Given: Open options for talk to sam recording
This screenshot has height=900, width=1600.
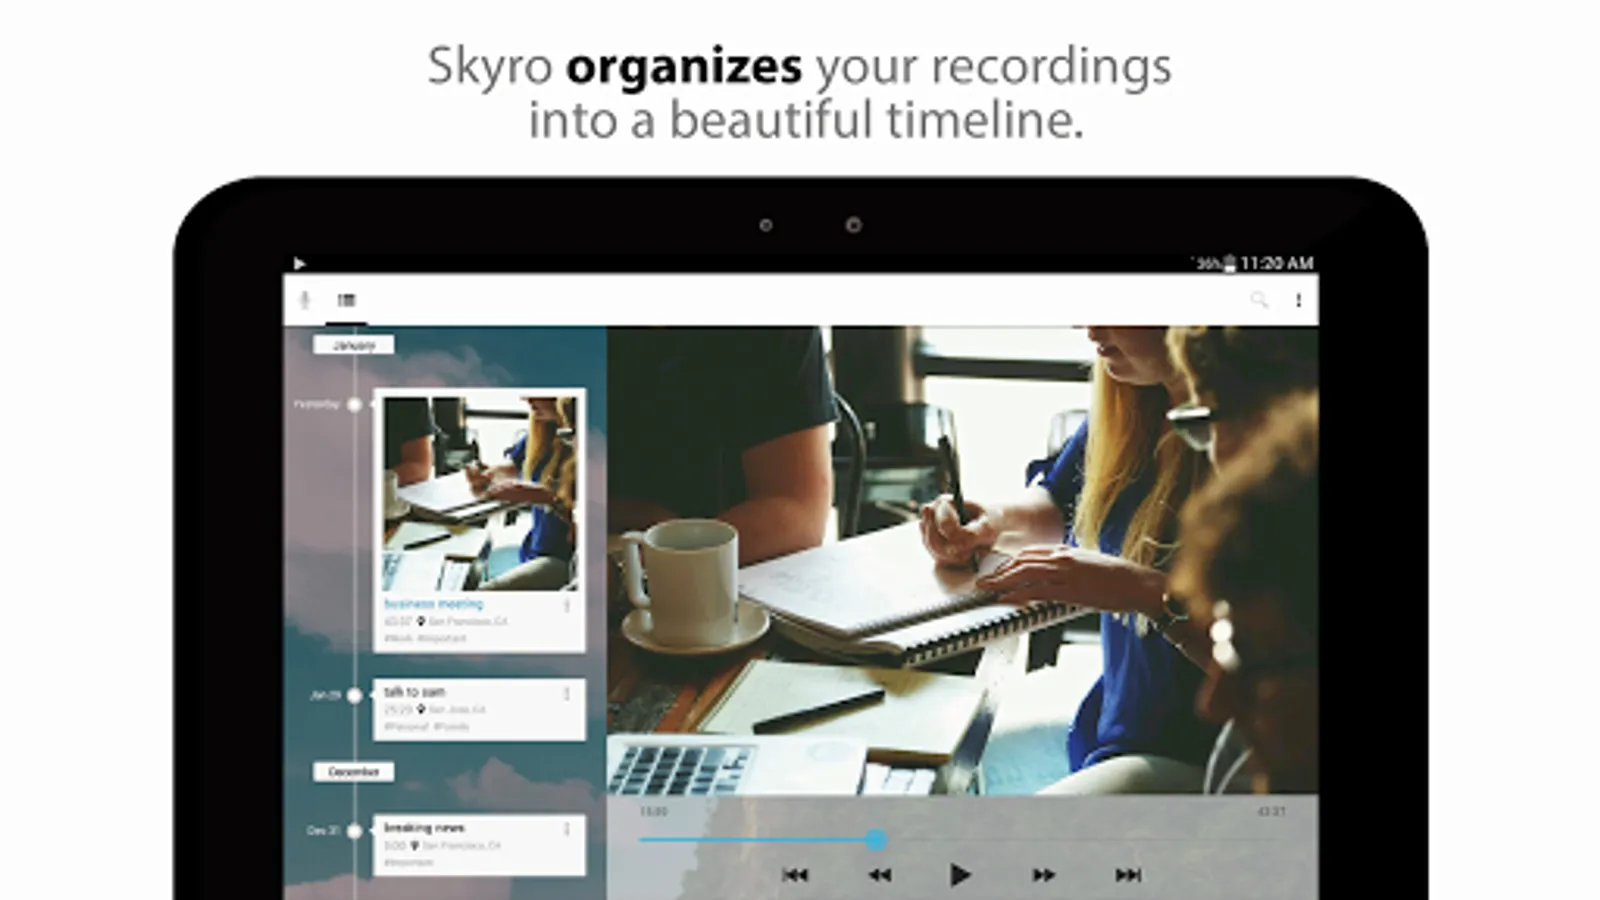Looking at the screenshot, I should coord(567,693).
